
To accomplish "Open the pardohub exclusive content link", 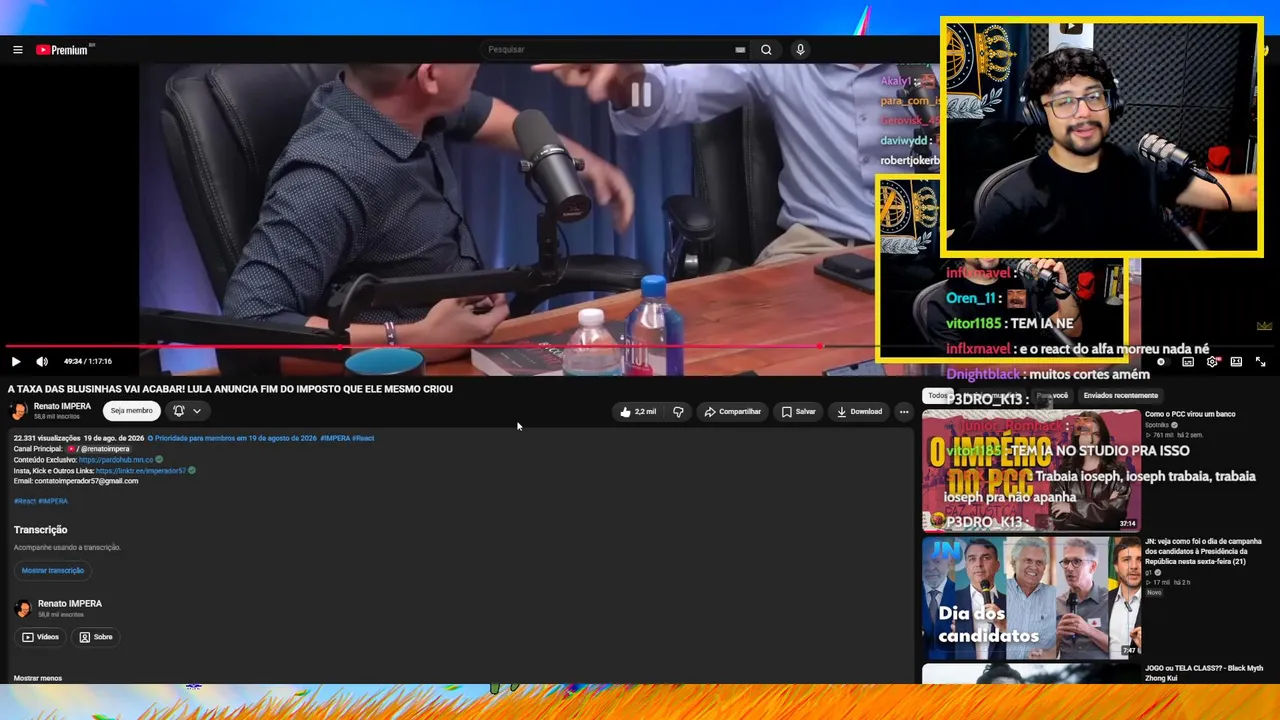I will pos(116,460).
